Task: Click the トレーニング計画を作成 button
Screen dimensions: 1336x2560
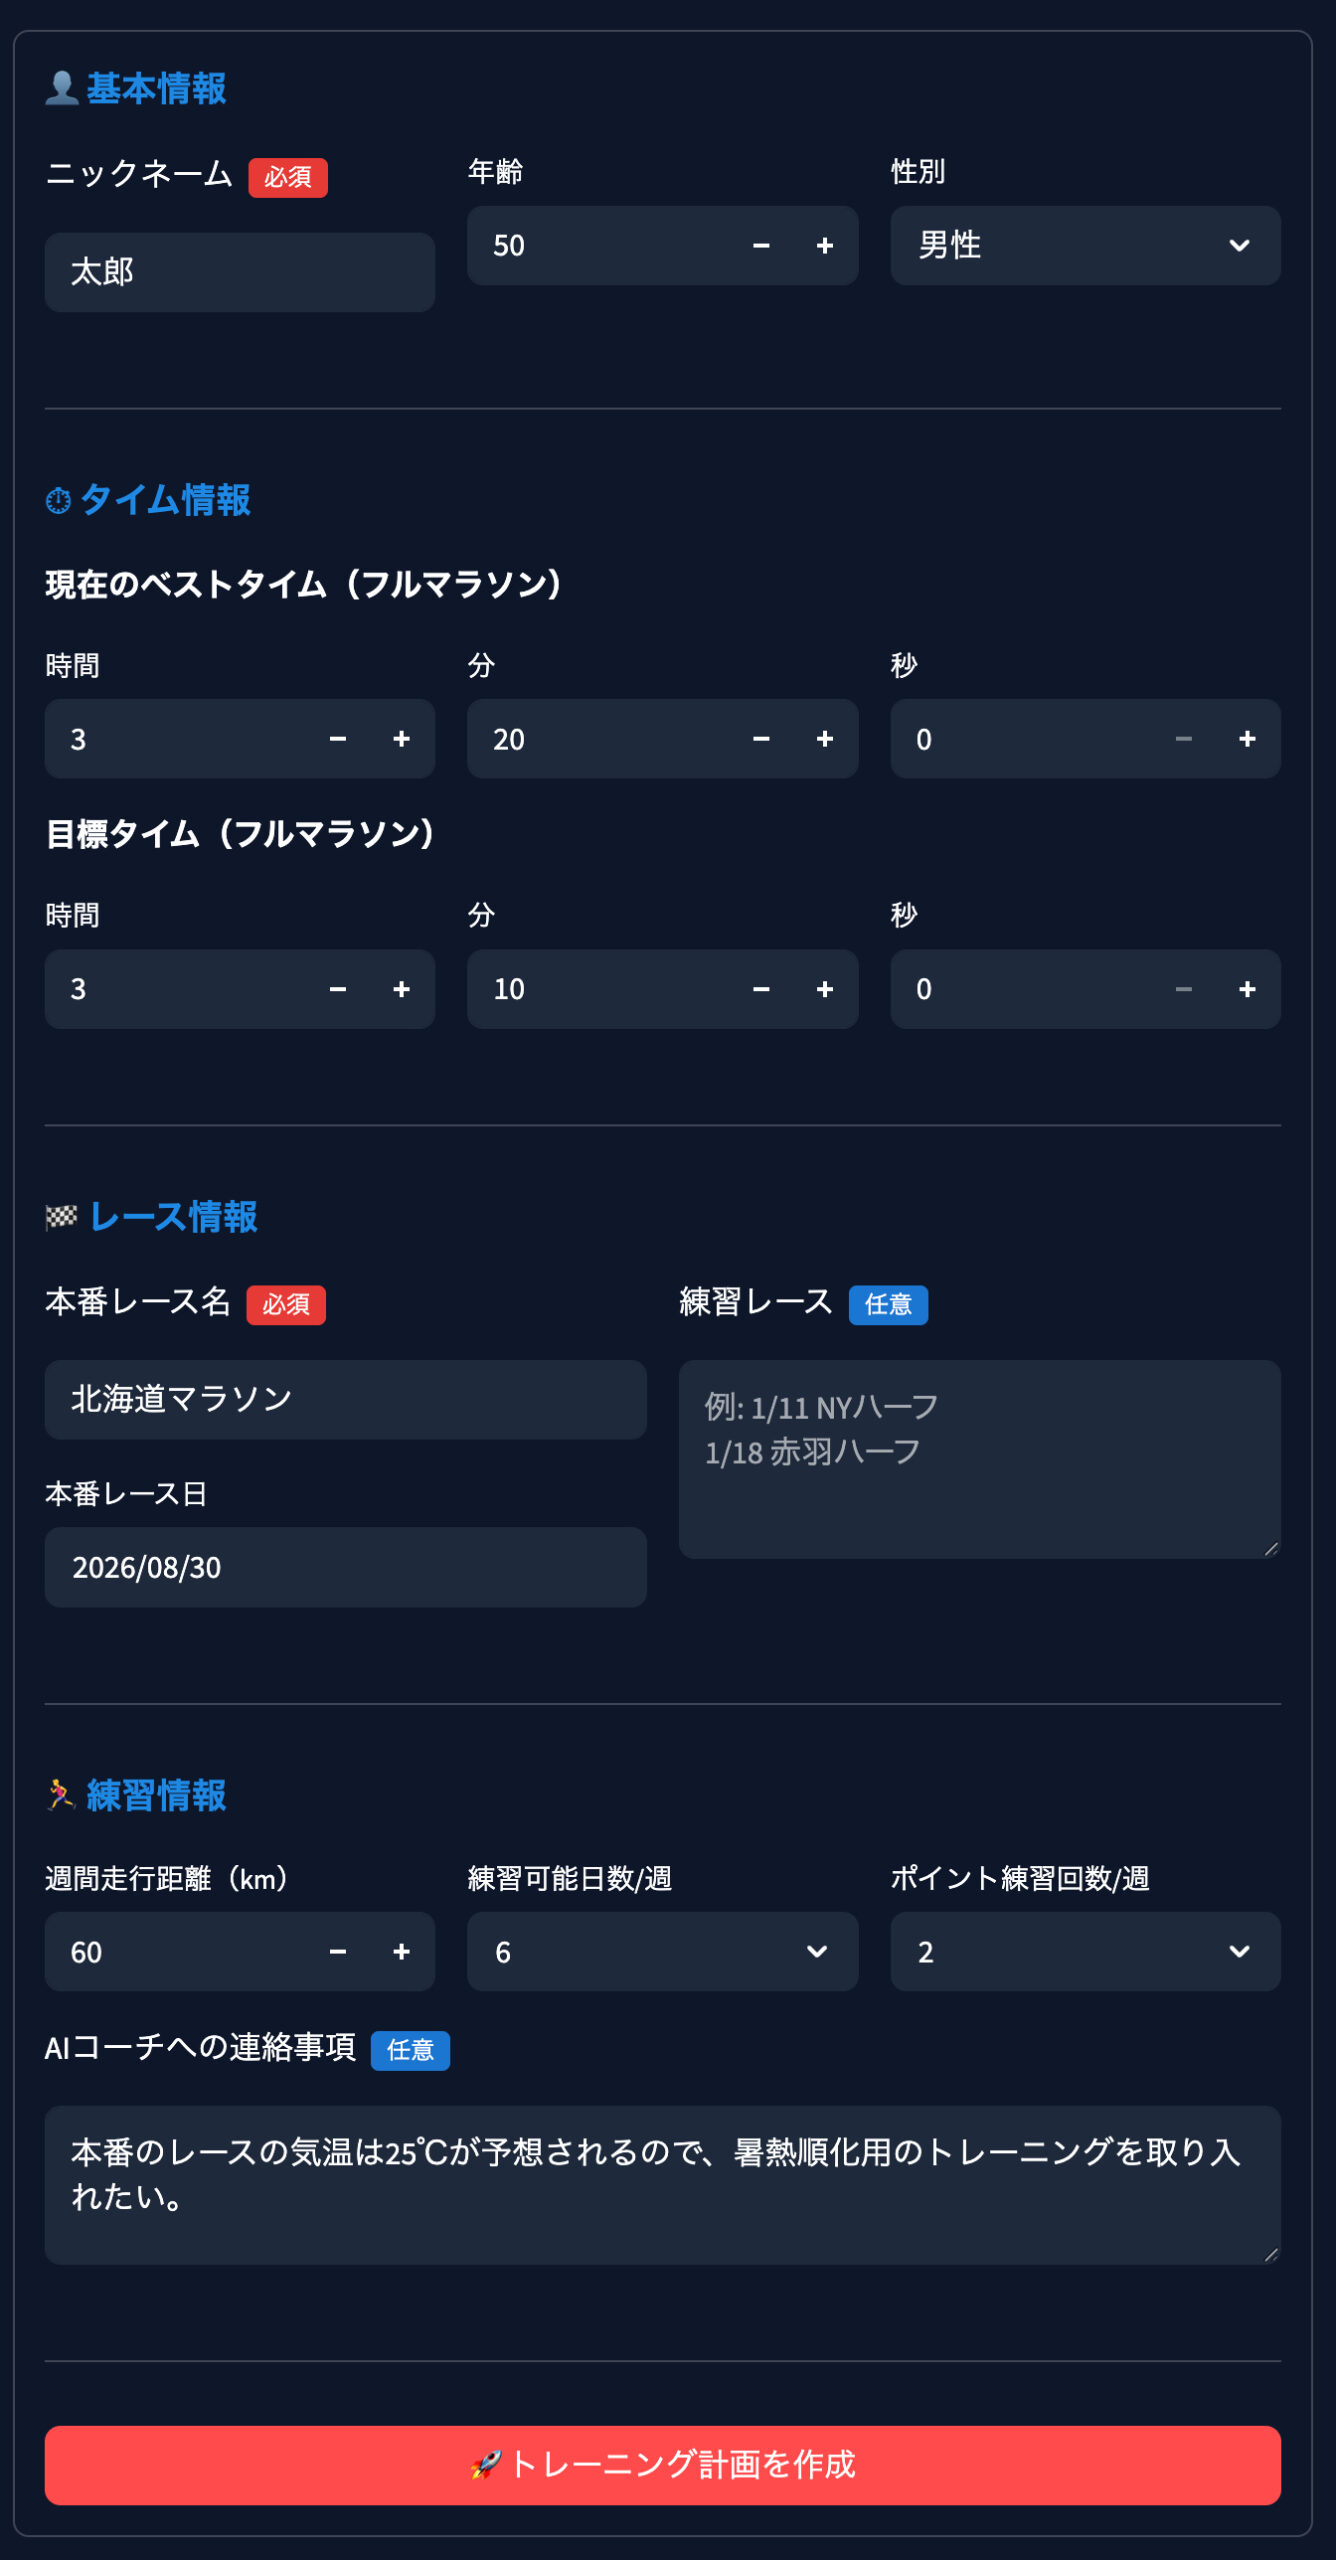Action: coord(662,2465)
